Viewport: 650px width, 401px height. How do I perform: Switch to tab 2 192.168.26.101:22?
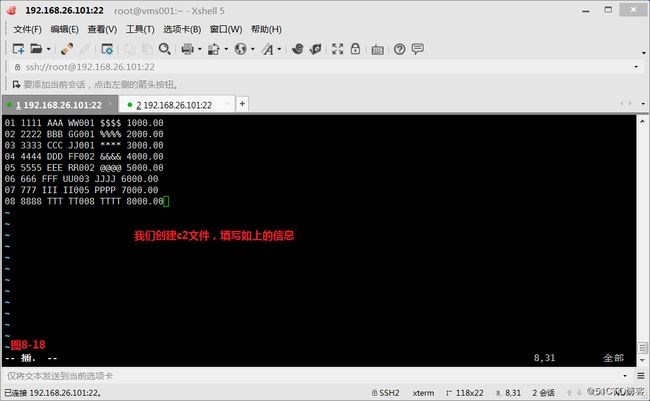pyautogui.click(x=177, y=105)
